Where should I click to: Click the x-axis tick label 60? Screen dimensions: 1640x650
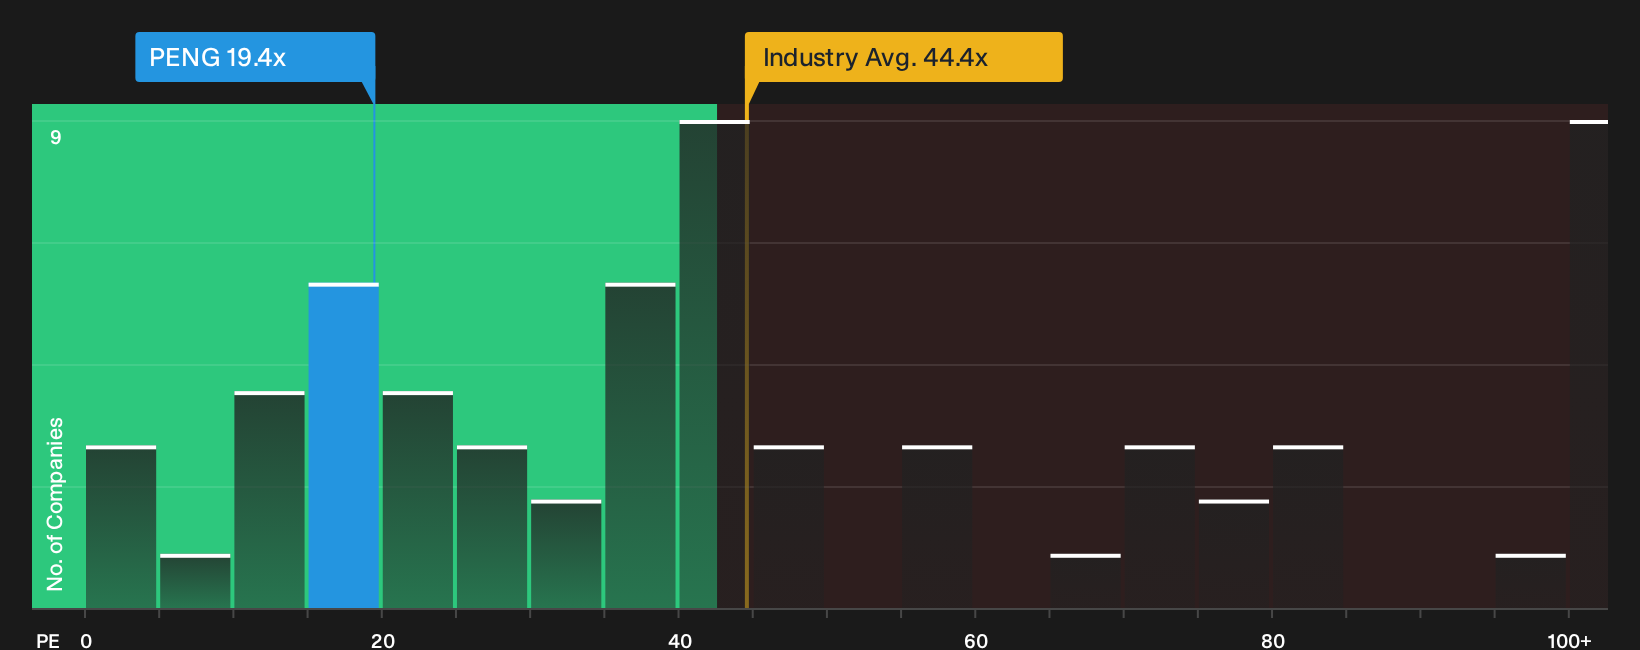tap(976, 641)
